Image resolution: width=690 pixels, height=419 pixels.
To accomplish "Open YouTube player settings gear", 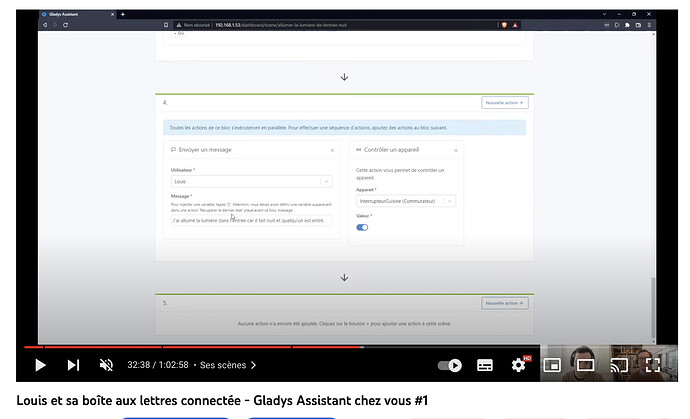I will 518,365.
